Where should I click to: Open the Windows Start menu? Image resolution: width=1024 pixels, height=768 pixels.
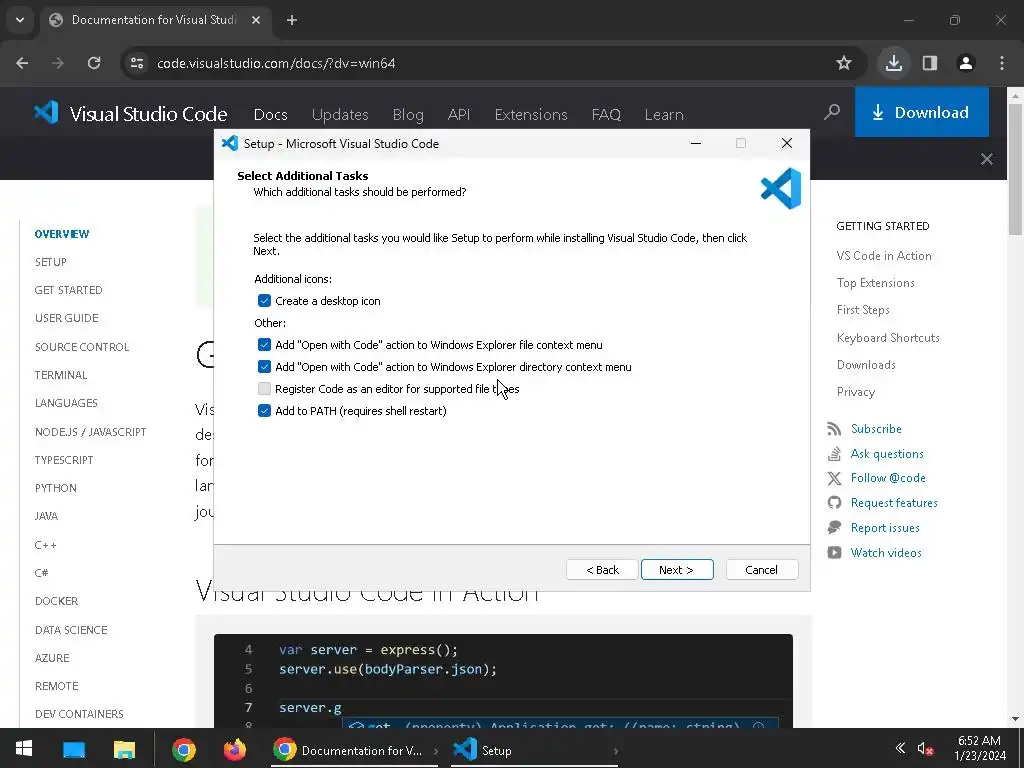click(24, 748)
